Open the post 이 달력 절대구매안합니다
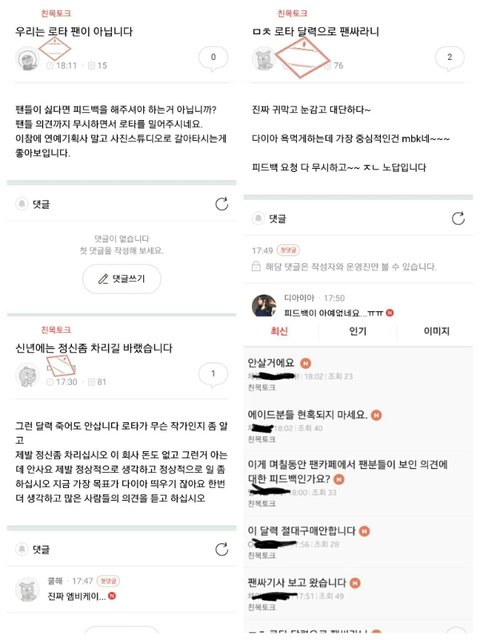 (x=302, y=531)
